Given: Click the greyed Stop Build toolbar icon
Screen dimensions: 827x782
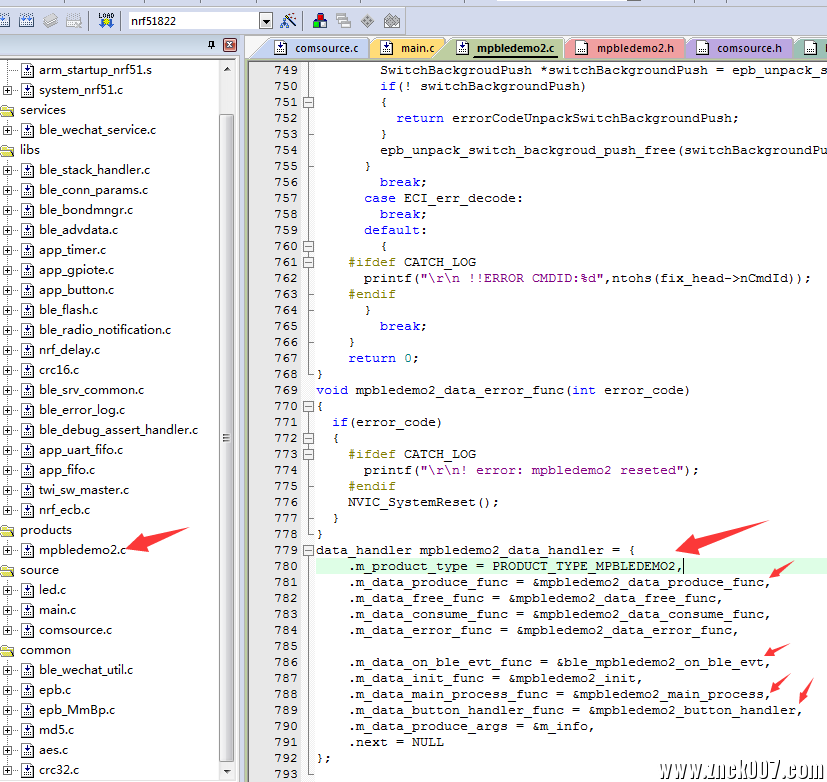Looking at the screenshot, I should pyautogui.click(x=74, y=21).
